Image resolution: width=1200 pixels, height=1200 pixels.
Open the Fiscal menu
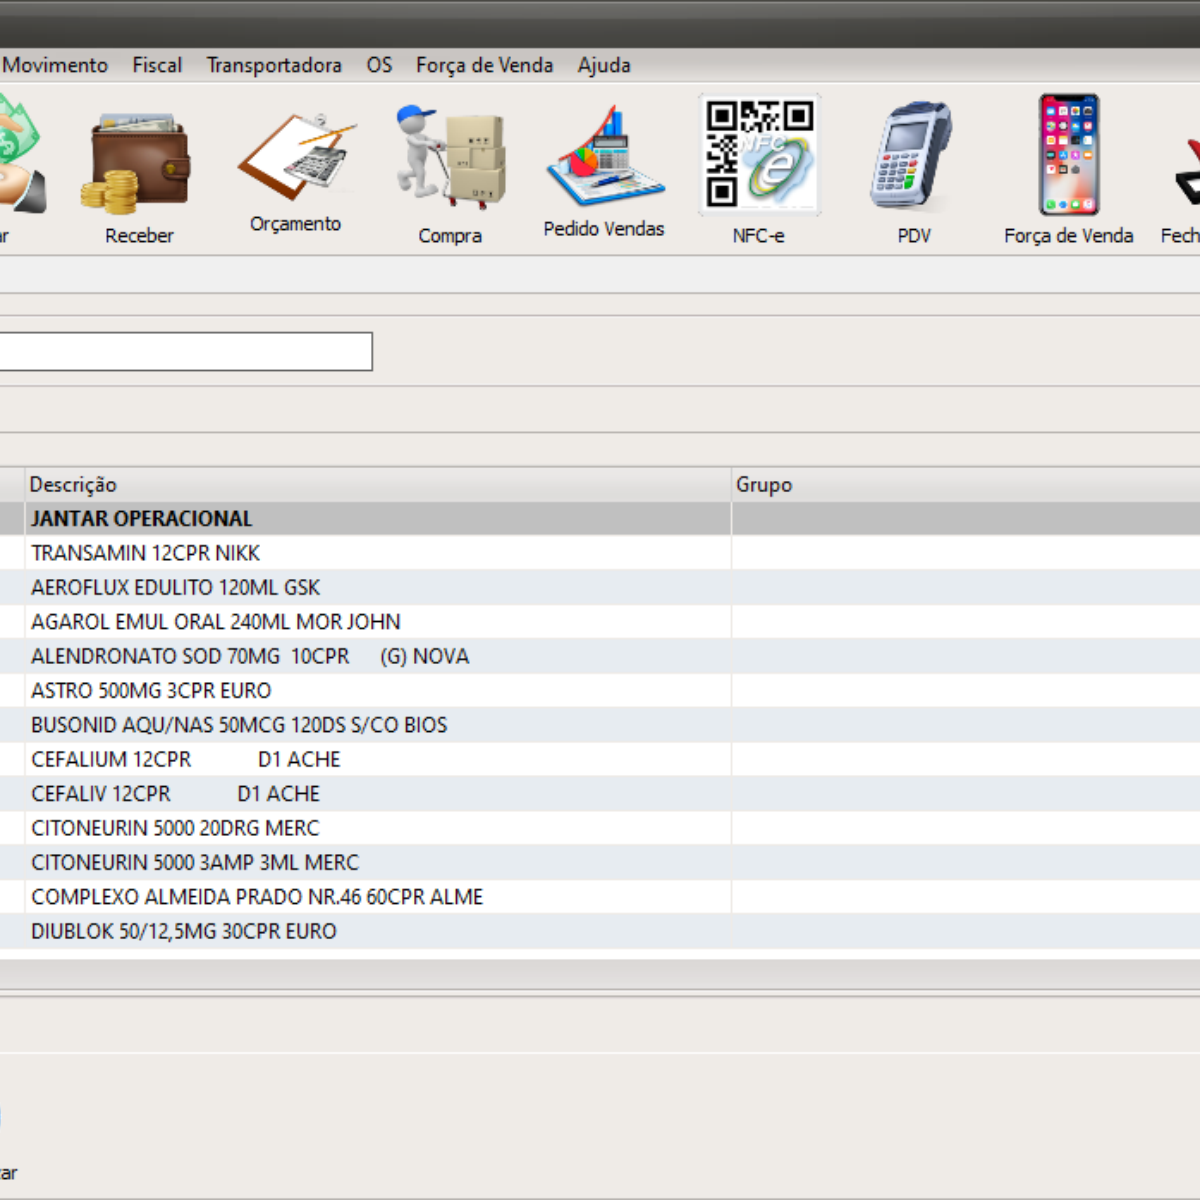click(157, 65)
